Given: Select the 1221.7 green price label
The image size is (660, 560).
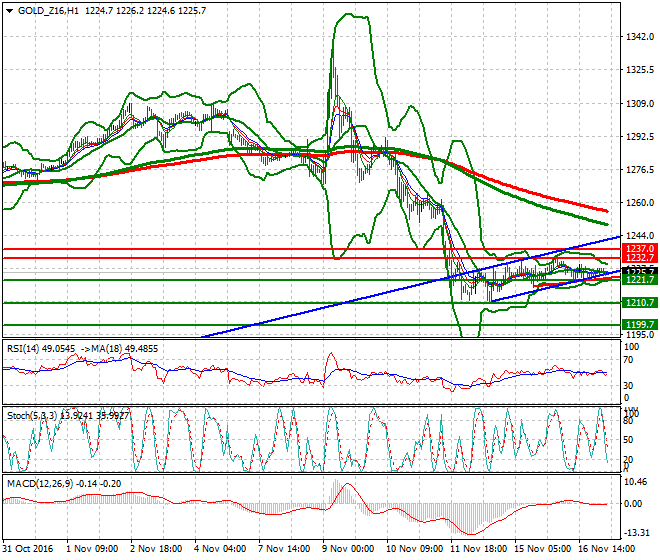Looking at the screenshot, I should 639,280.
